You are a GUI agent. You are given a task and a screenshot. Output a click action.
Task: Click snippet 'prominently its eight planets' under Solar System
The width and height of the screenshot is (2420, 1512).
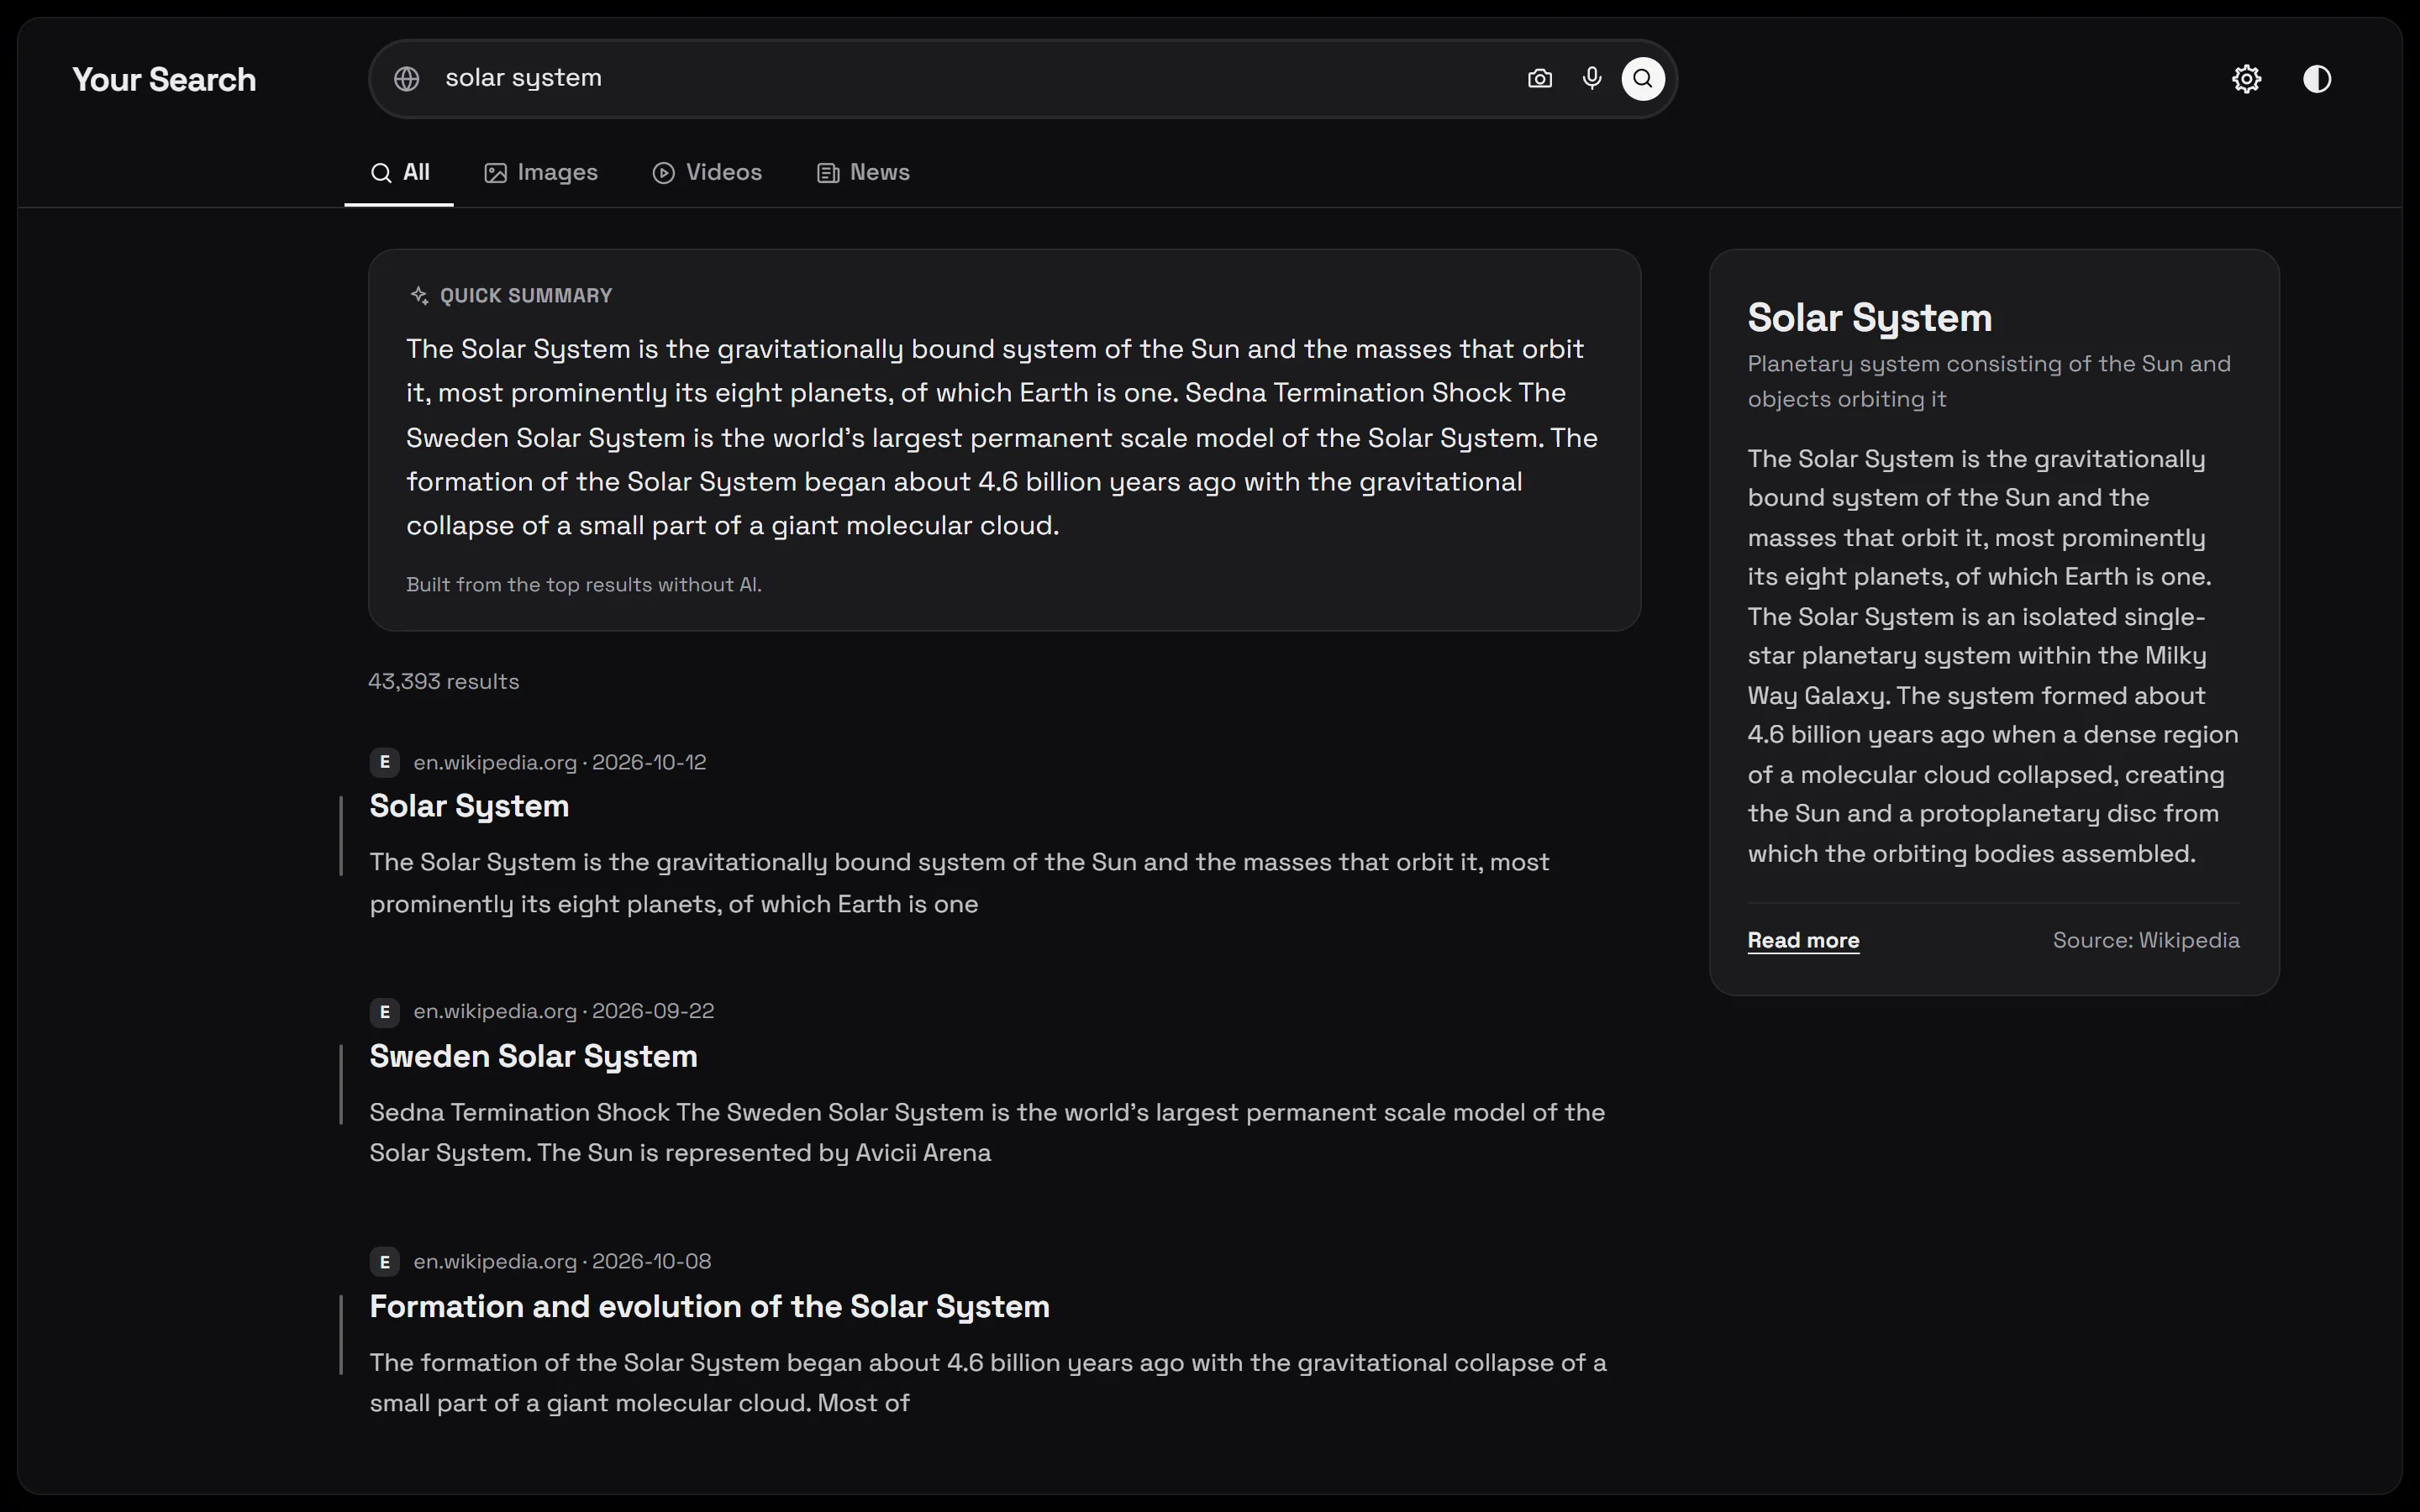960,883
